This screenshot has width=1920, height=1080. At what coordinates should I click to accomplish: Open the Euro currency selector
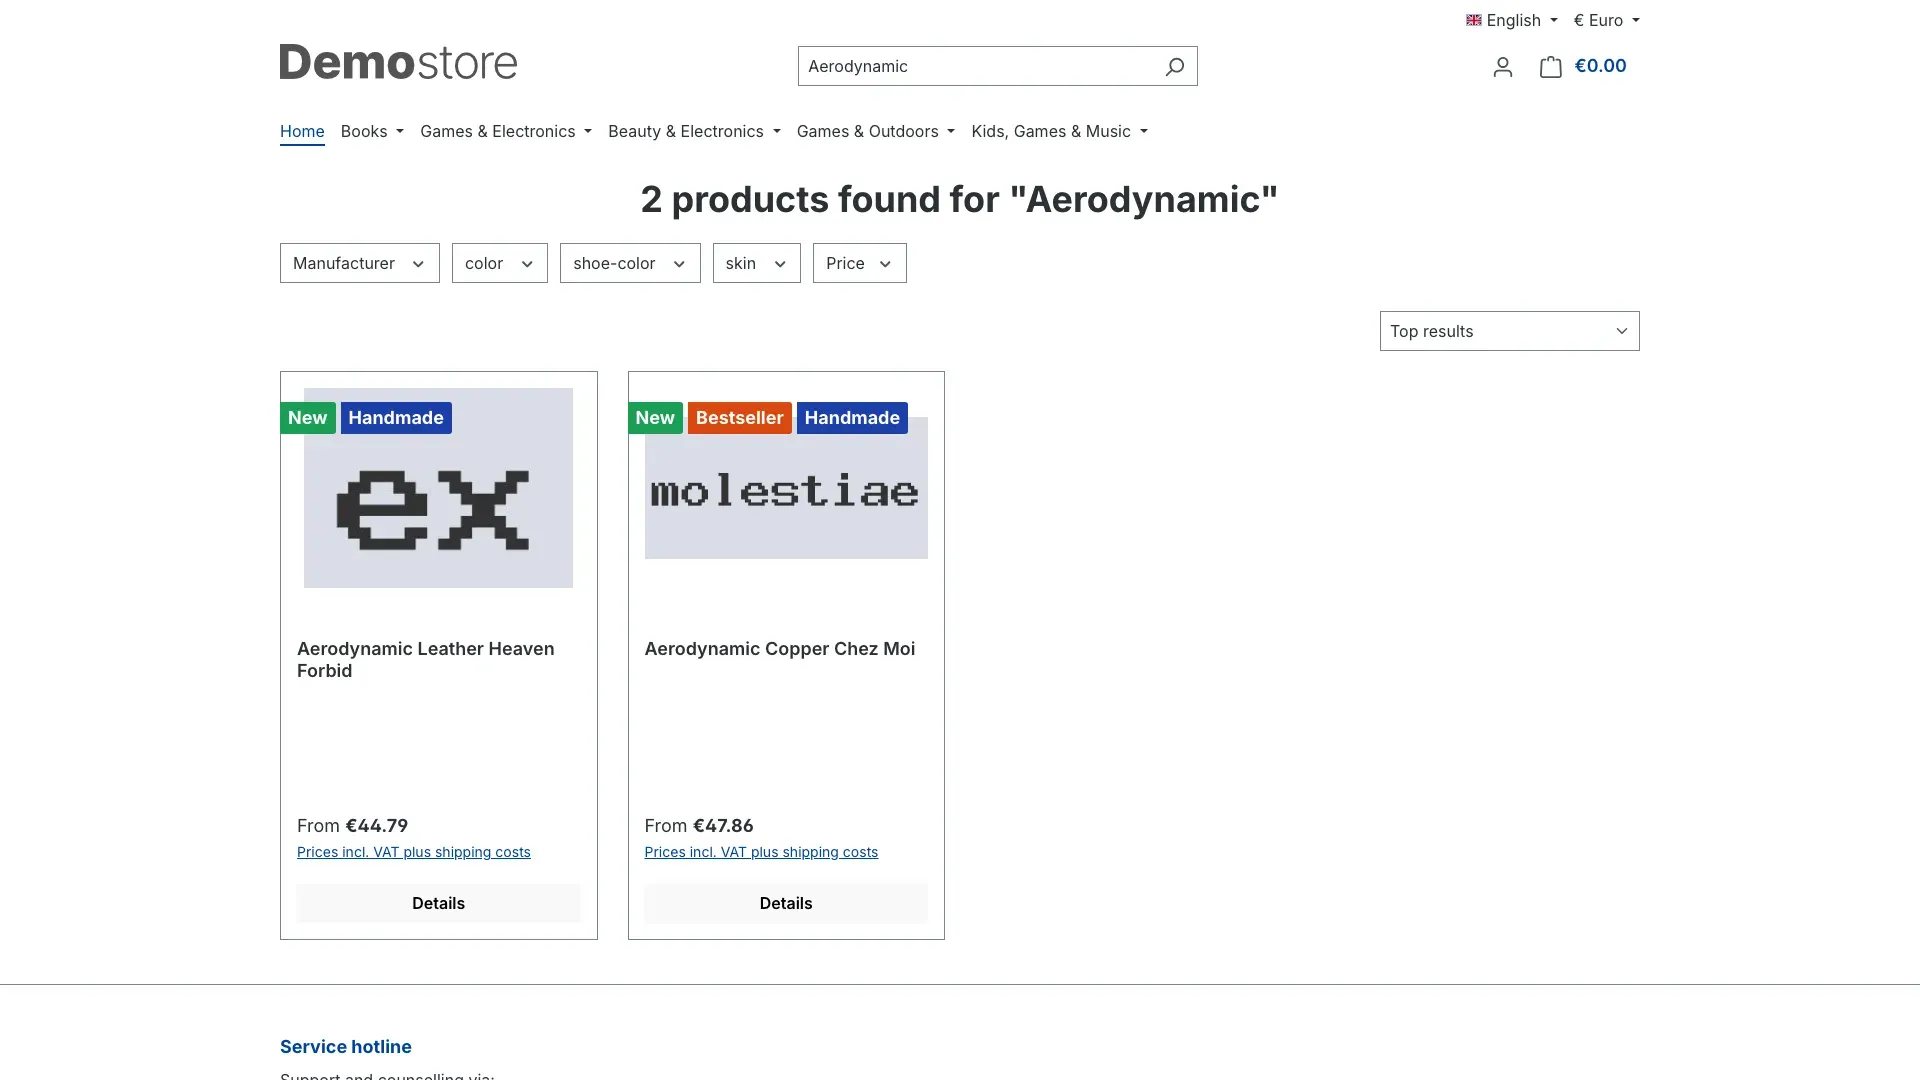coord(1606,20)
